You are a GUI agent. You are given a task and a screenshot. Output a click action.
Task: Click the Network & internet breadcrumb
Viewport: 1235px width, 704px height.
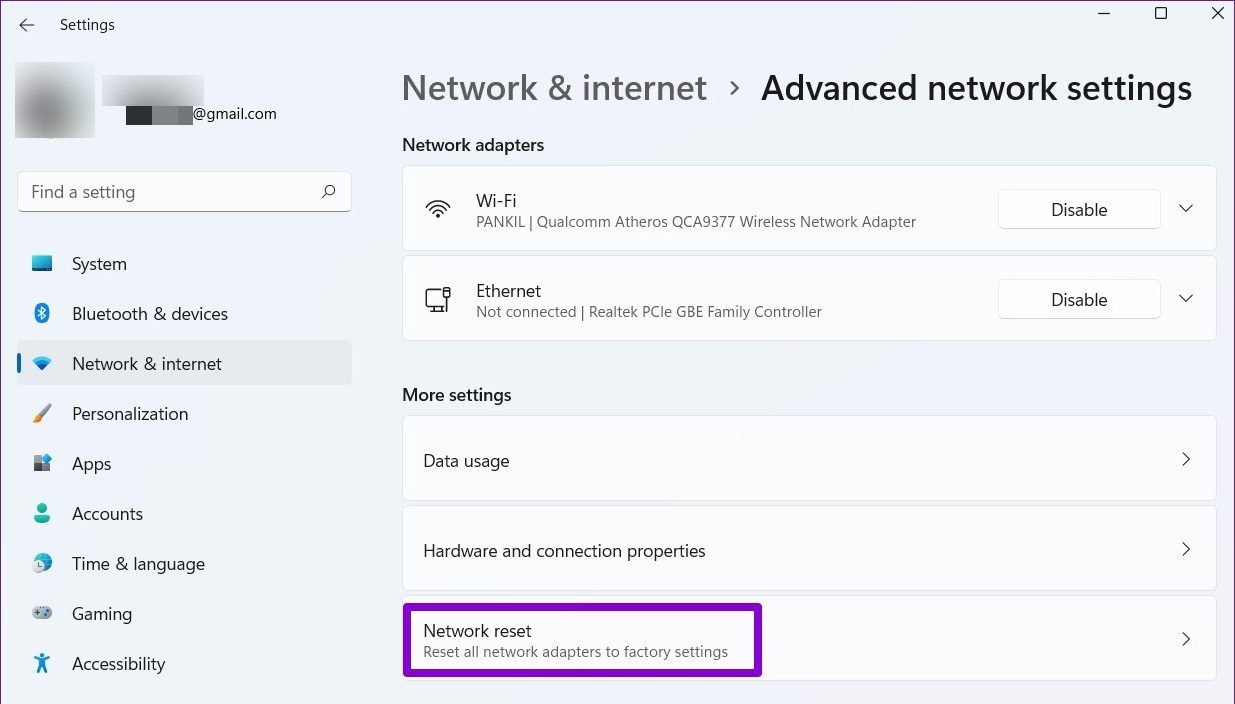click(554, 88)
